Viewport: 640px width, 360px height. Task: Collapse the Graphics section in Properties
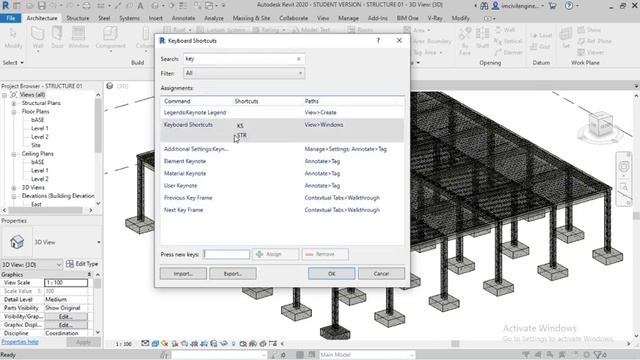89,275
